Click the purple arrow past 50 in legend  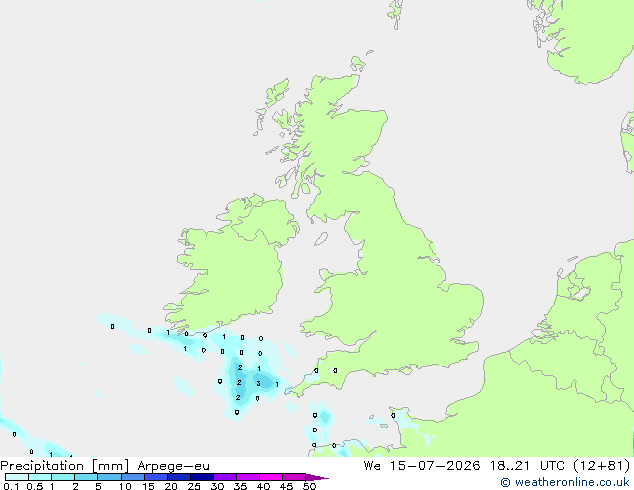[x=317, y=477]
